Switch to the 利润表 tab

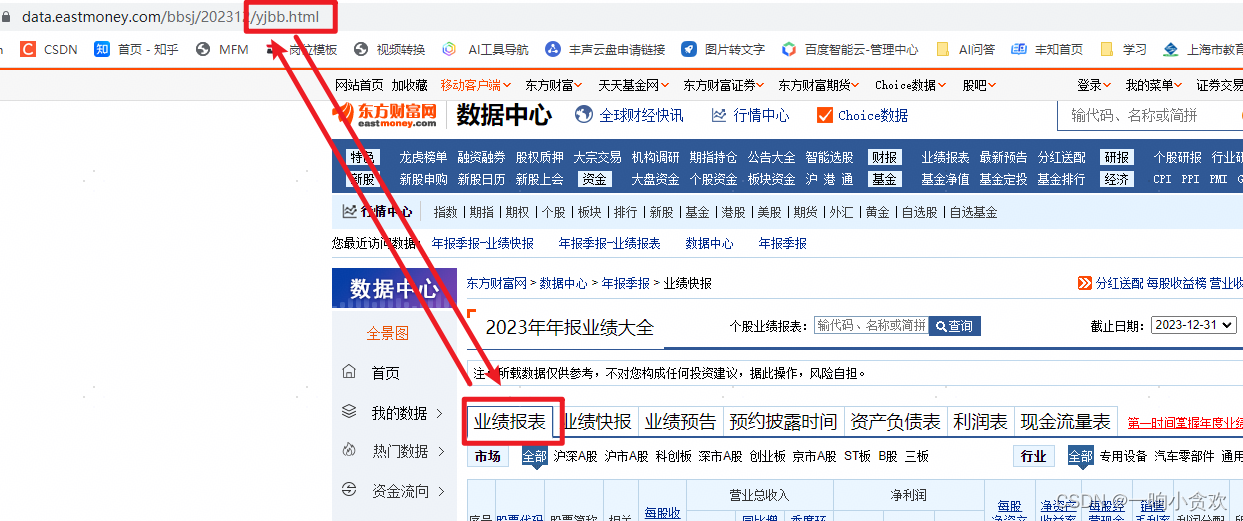tap(981, 422)
